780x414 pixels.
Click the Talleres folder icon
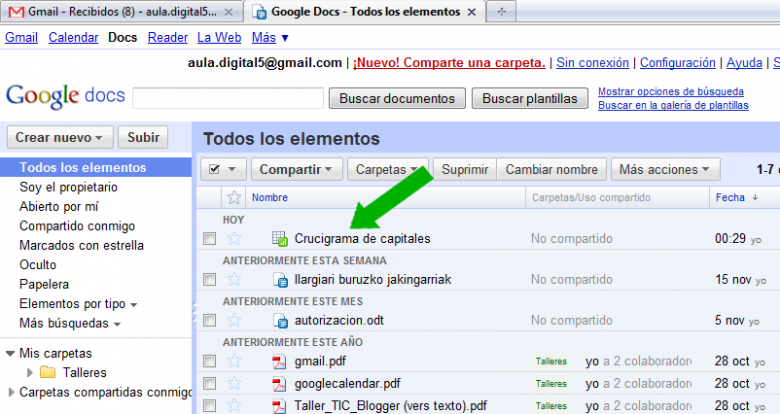48,372
